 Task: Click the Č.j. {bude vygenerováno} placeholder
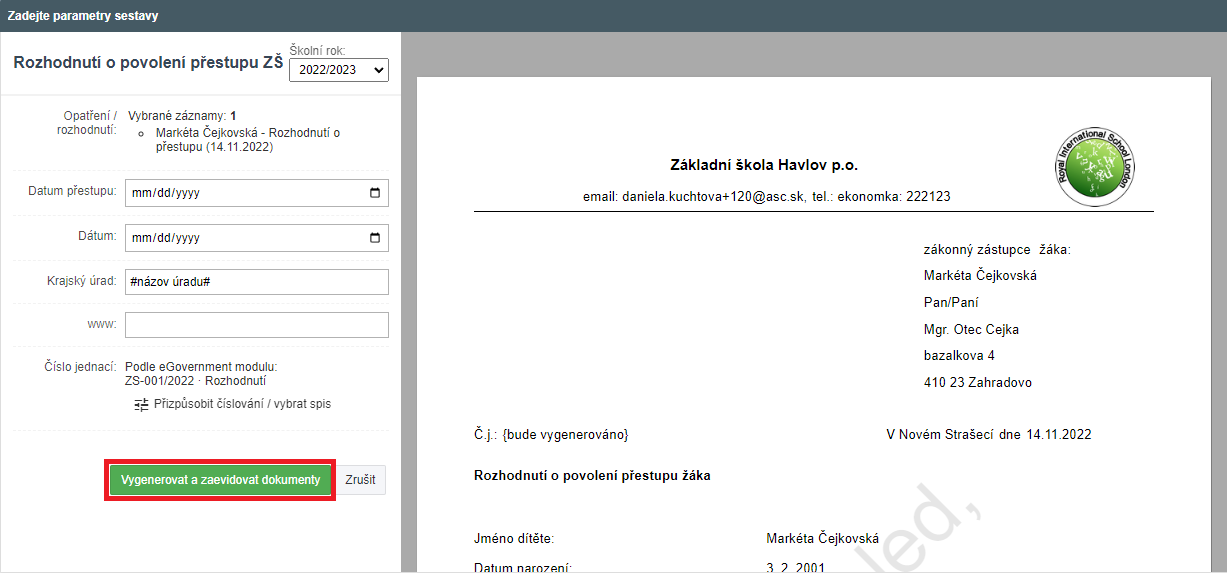click(x=551, y=434)
